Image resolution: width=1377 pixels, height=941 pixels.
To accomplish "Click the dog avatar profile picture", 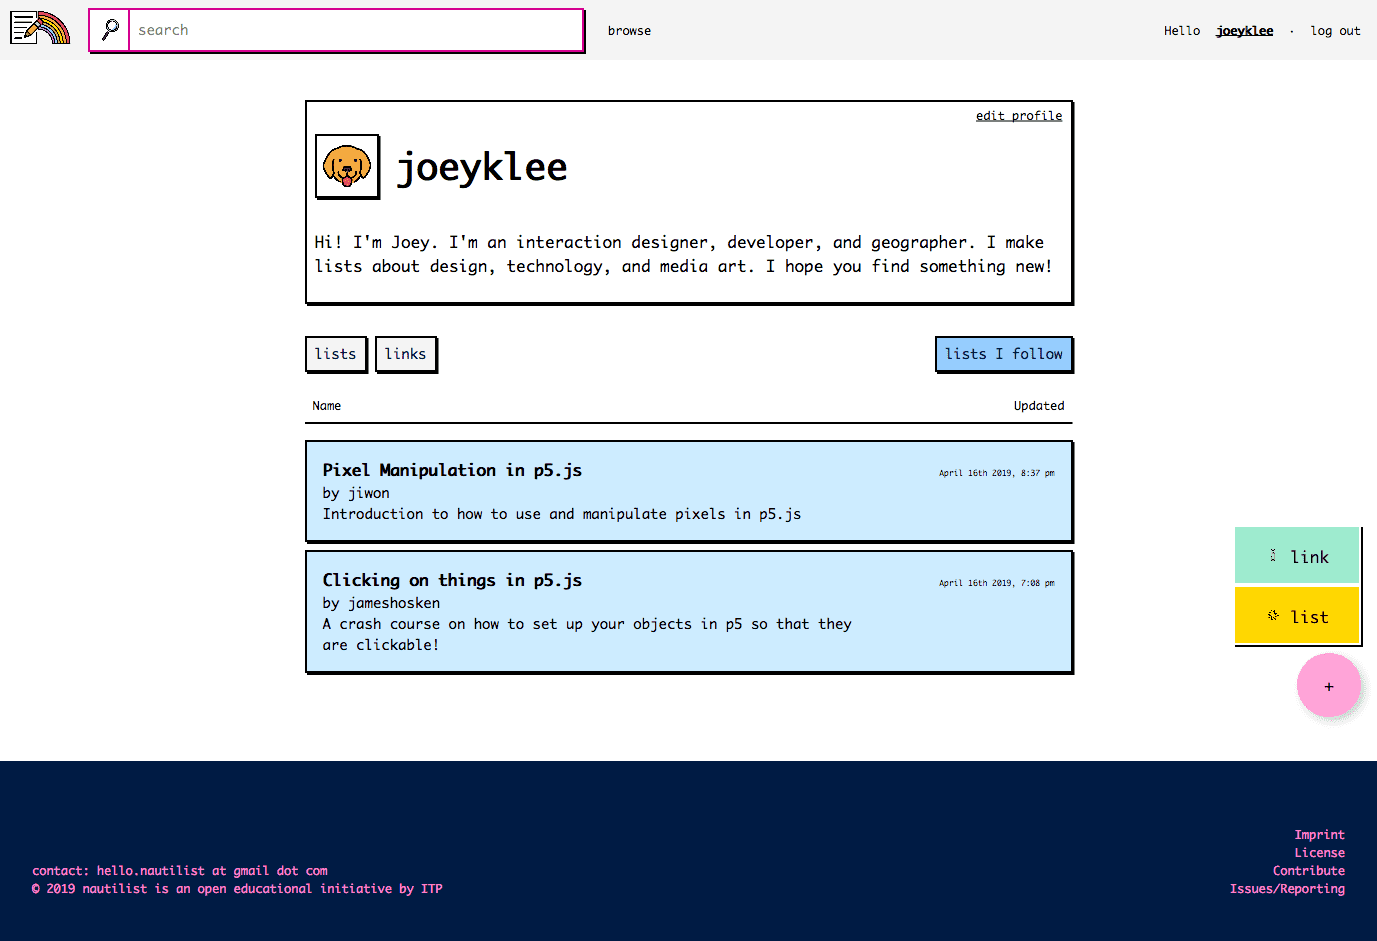I will tap(347, 166).
